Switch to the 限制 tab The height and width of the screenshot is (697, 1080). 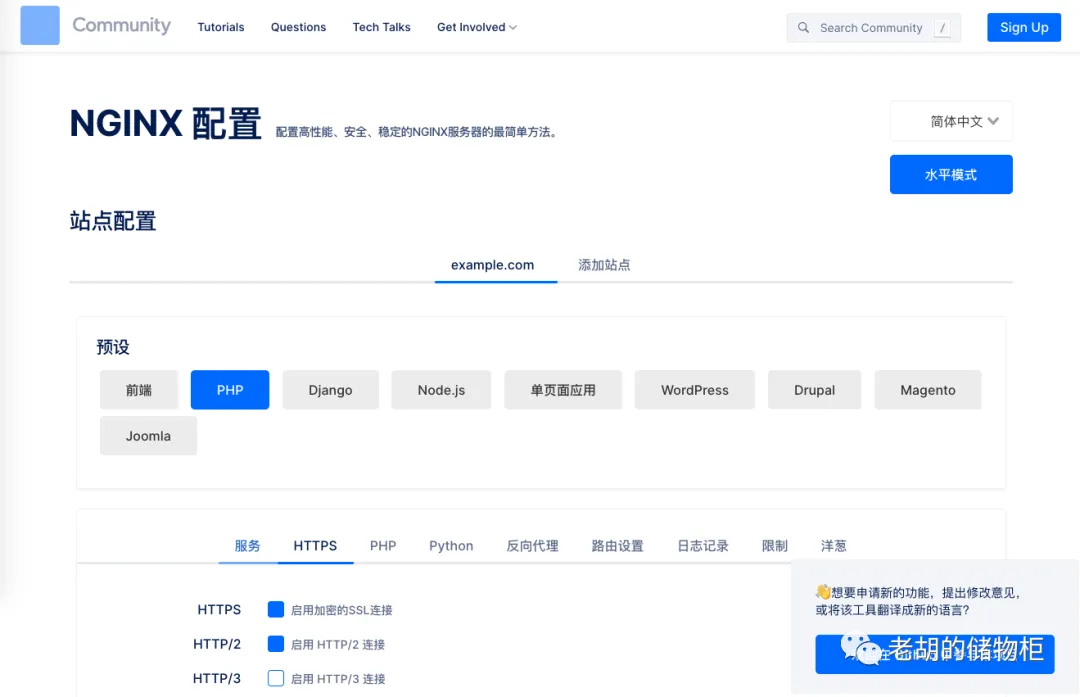774,546
